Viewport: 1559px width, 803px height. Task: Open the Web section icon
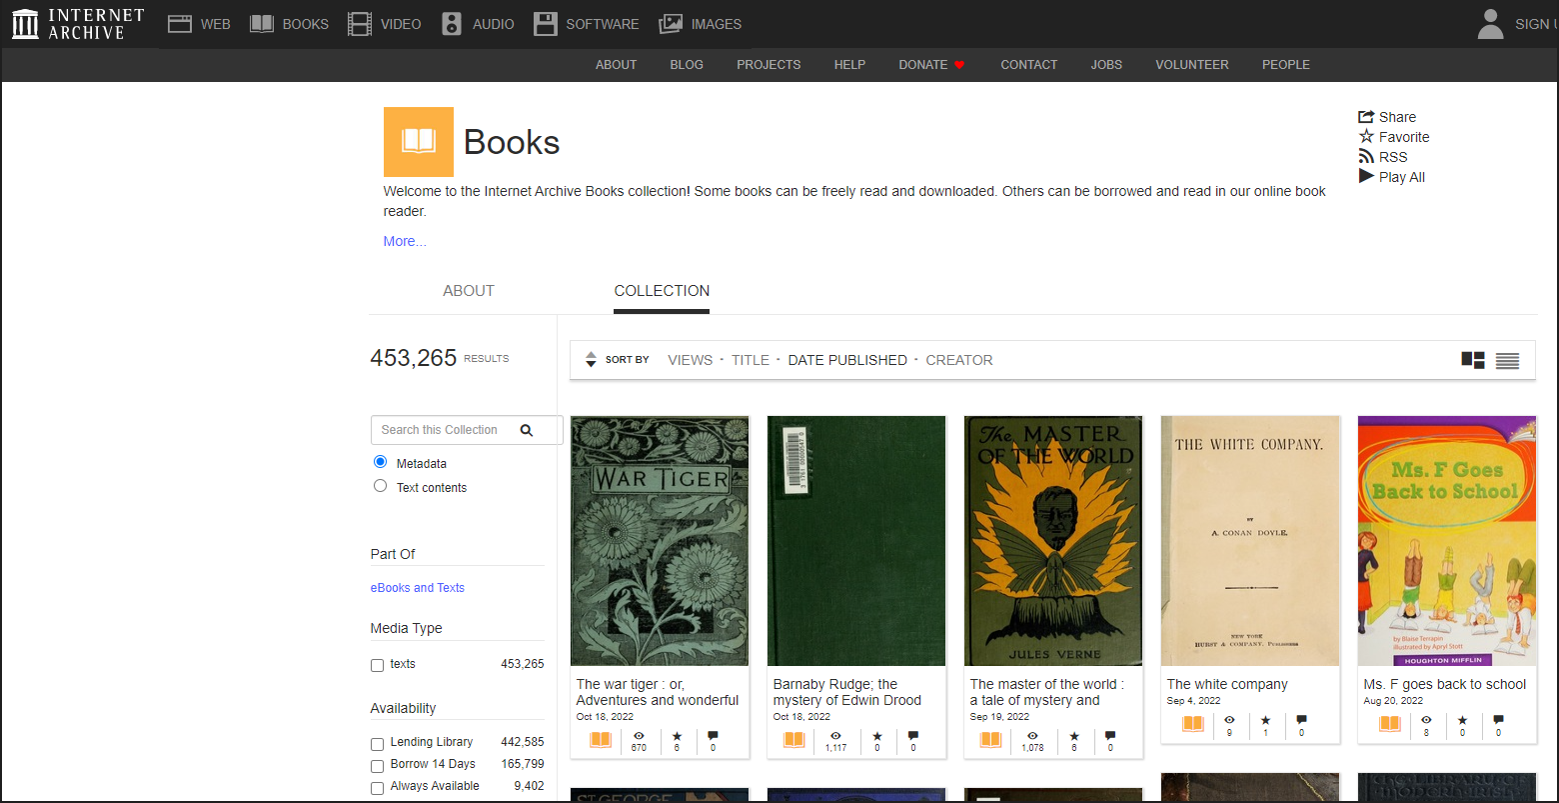pos(180,24)
